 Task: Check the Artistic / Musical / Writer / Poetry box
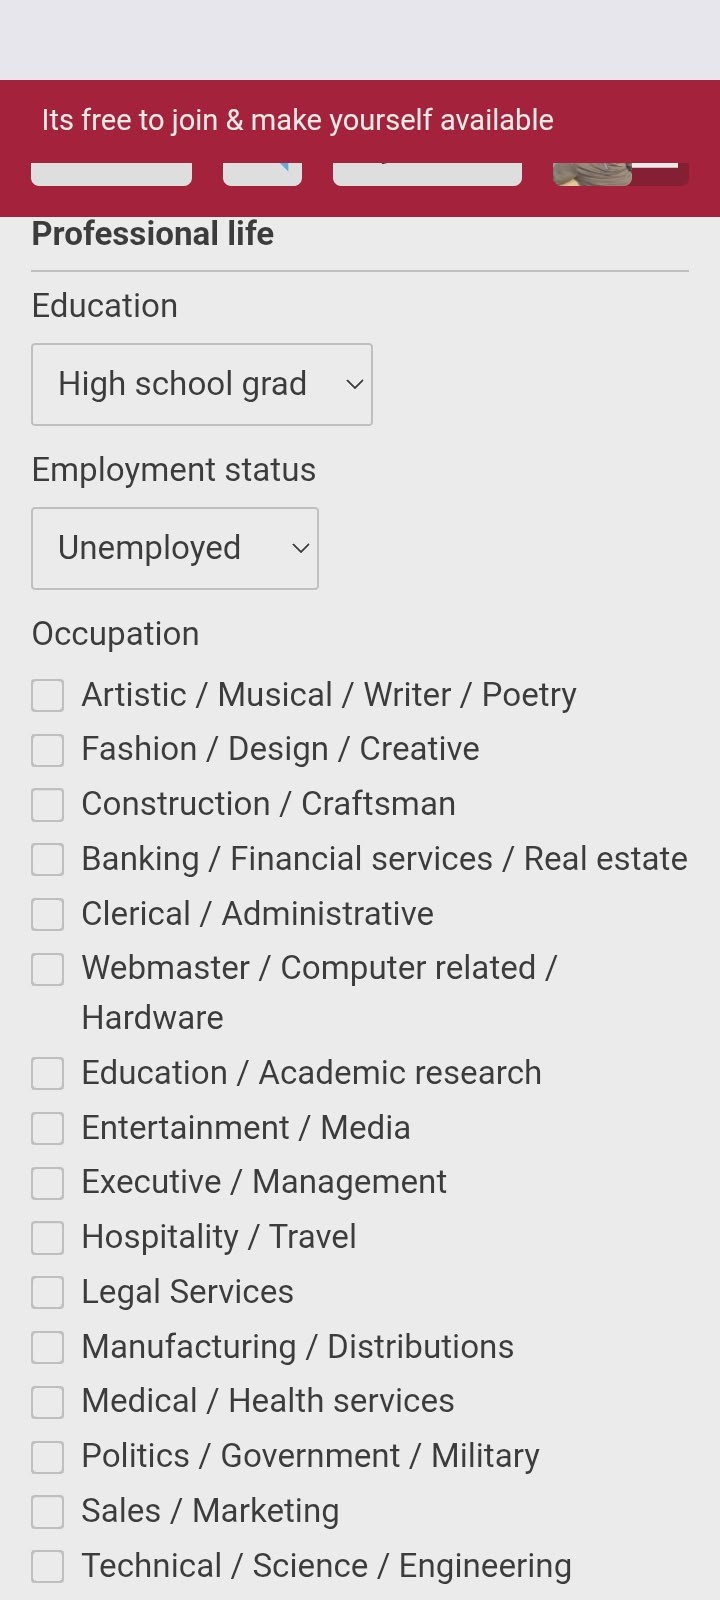point(48,695)
